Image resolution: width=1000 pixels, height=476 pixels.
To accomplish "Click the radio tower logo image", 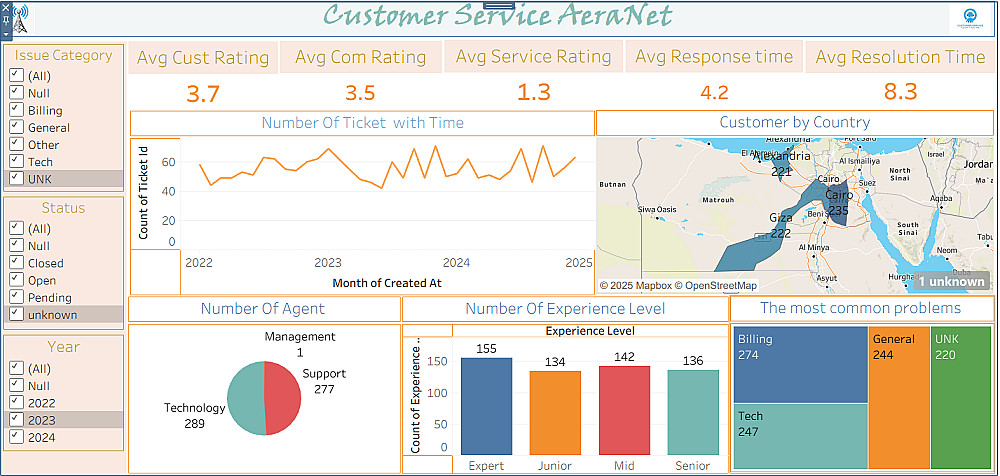I will (20, 19).
